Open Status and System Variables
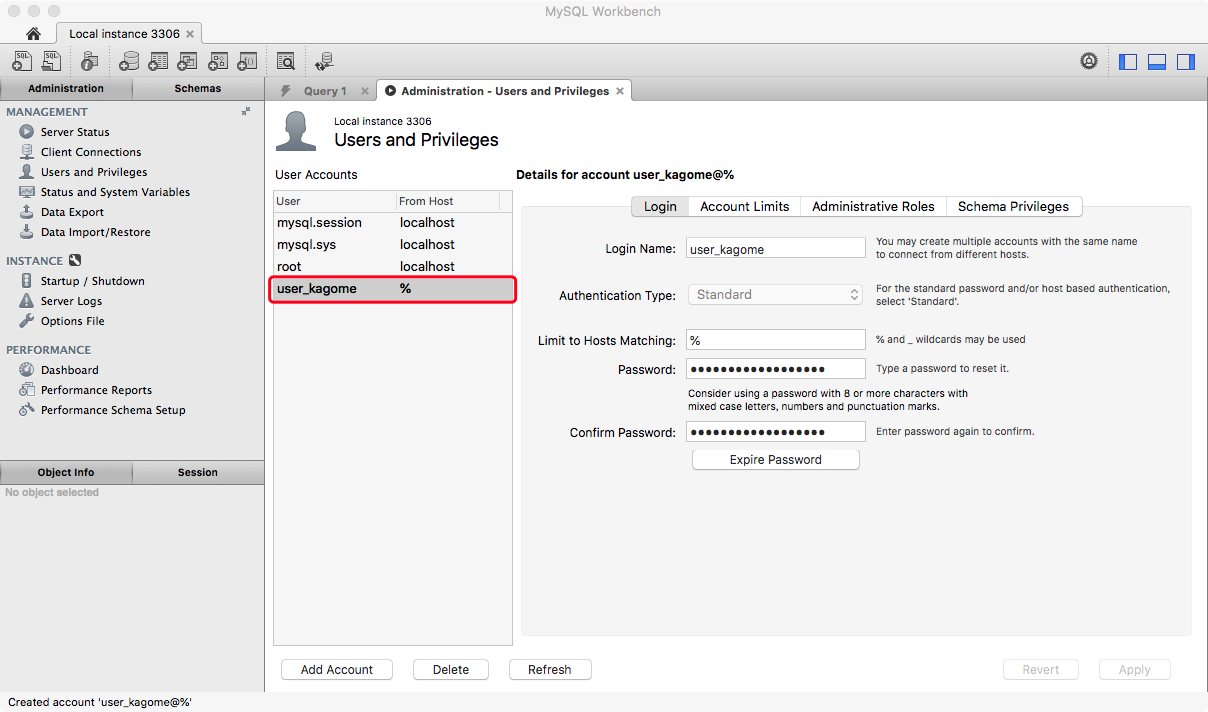 coord(115,192)
